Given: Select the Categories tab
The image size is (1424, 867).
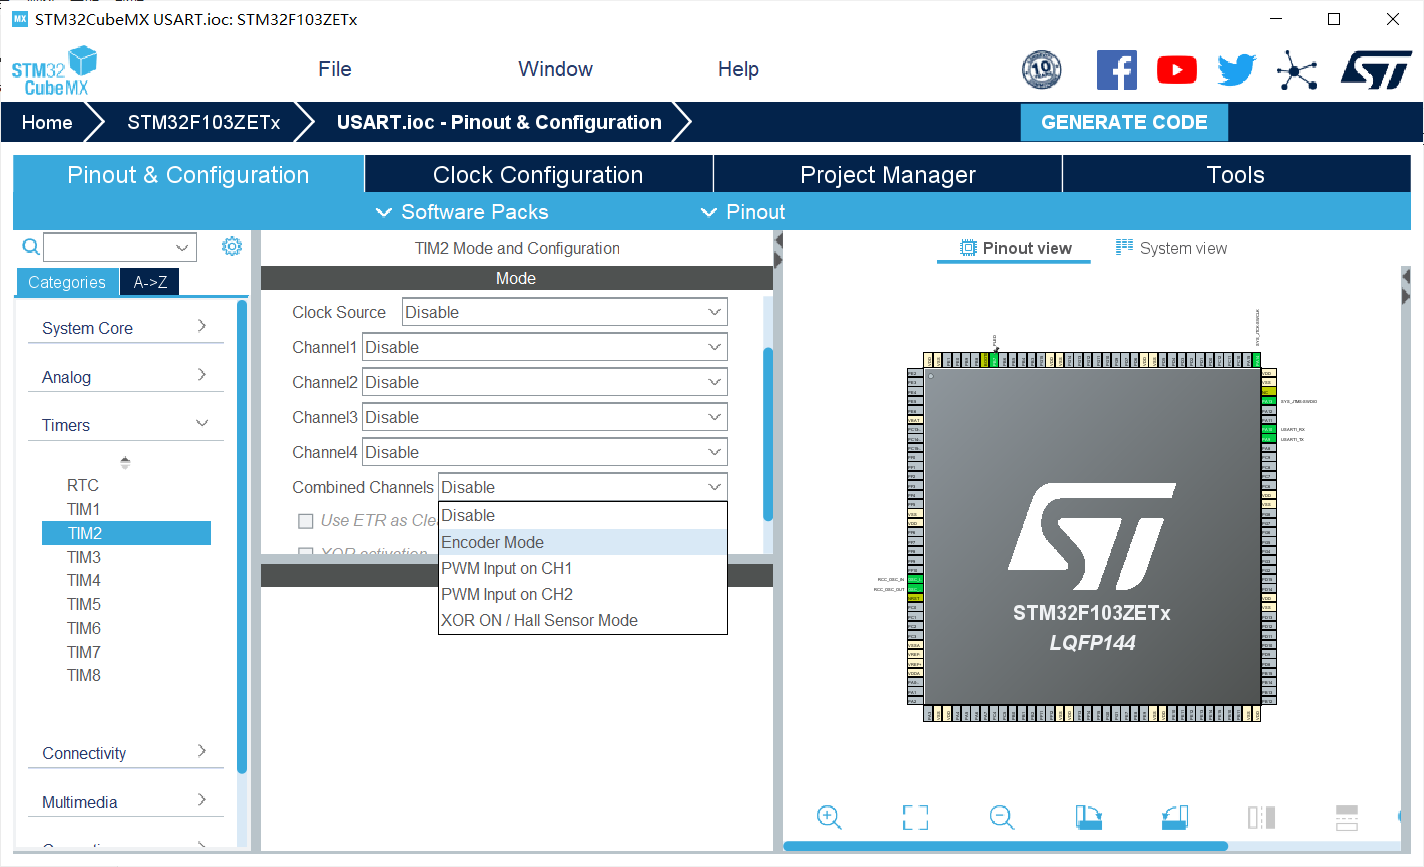Looking at the screenshot, I should pos(67,282).
